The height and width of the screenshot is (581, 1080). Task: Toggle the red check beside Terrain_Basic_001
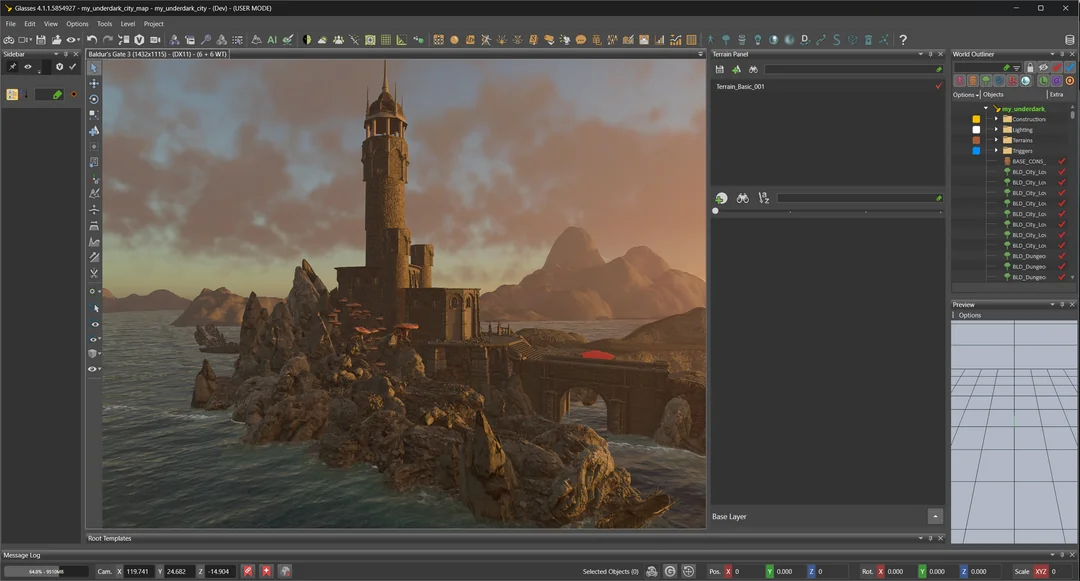pos(938,86)
